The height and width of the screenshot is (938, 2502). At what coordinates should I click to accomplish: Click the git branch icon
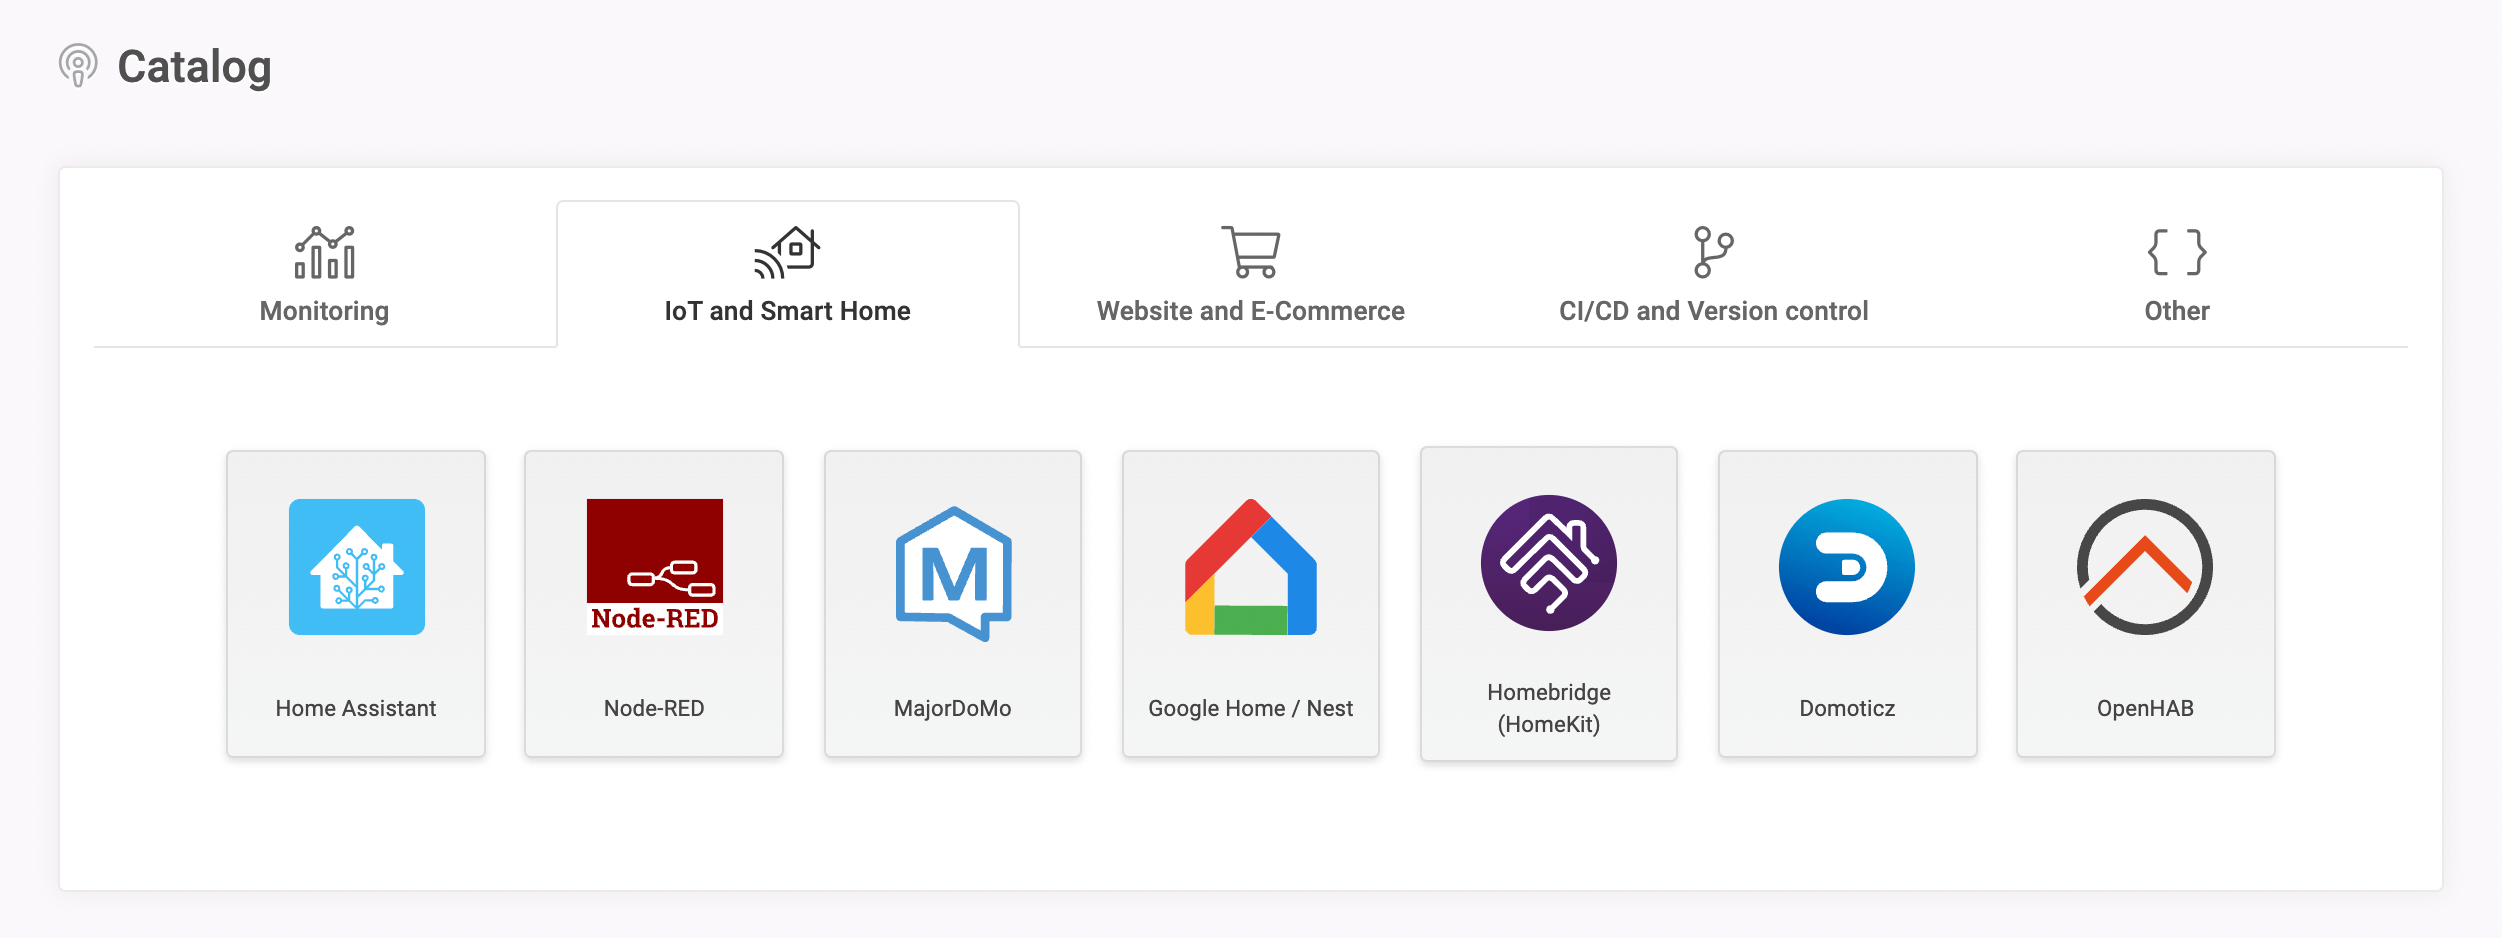click(1713, 252)
